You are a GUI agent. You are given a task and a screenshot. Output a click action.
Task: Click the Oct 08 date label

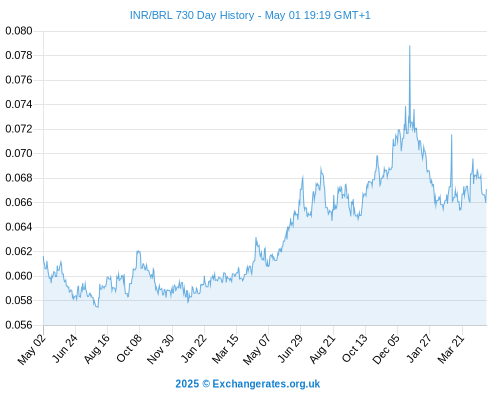pos(129,349)
